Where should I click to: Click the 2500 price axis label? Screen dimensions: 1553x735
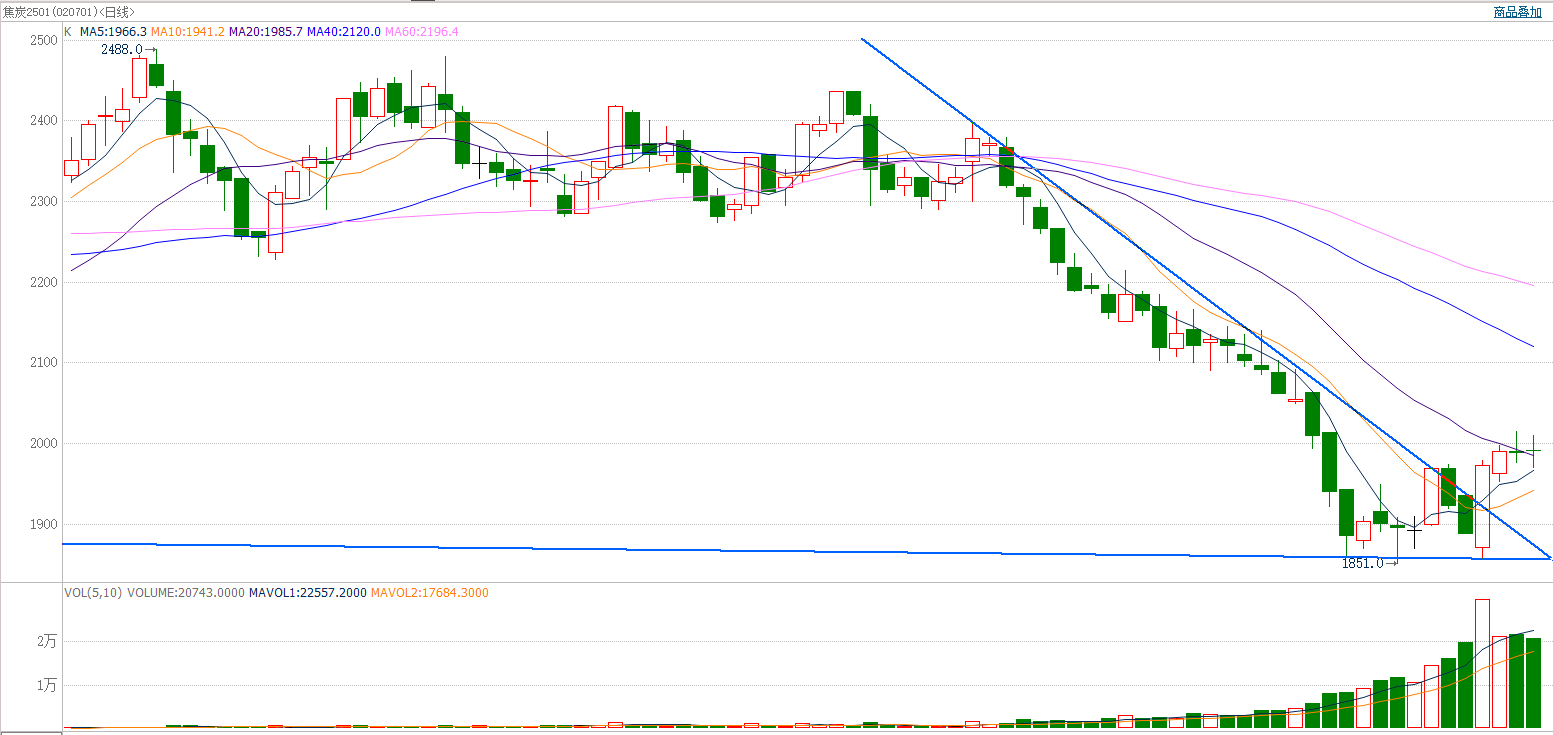tap(44, 40)
